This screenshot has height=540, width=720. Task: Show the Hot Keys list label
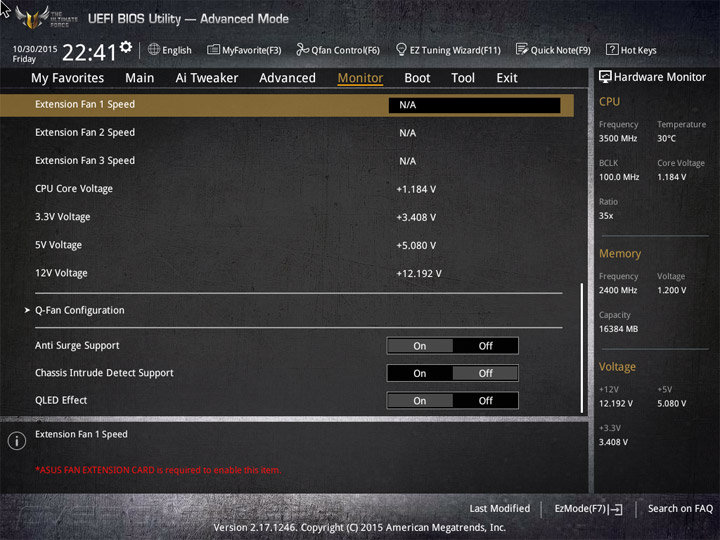[639, 50]
